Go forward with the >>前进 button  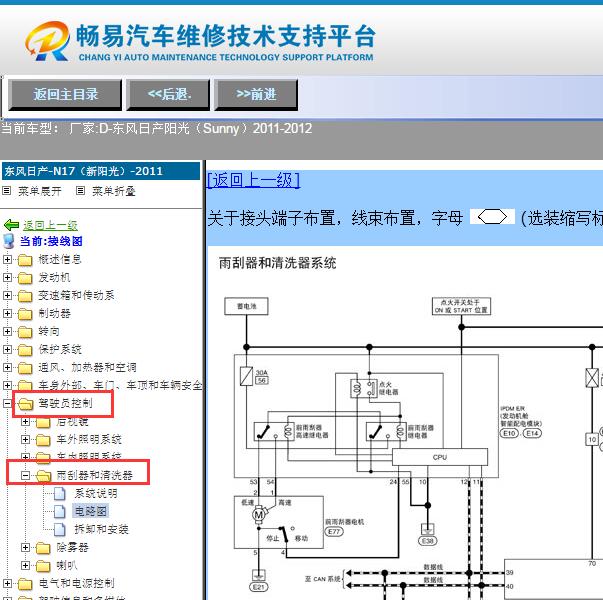[x=256, y=95]
